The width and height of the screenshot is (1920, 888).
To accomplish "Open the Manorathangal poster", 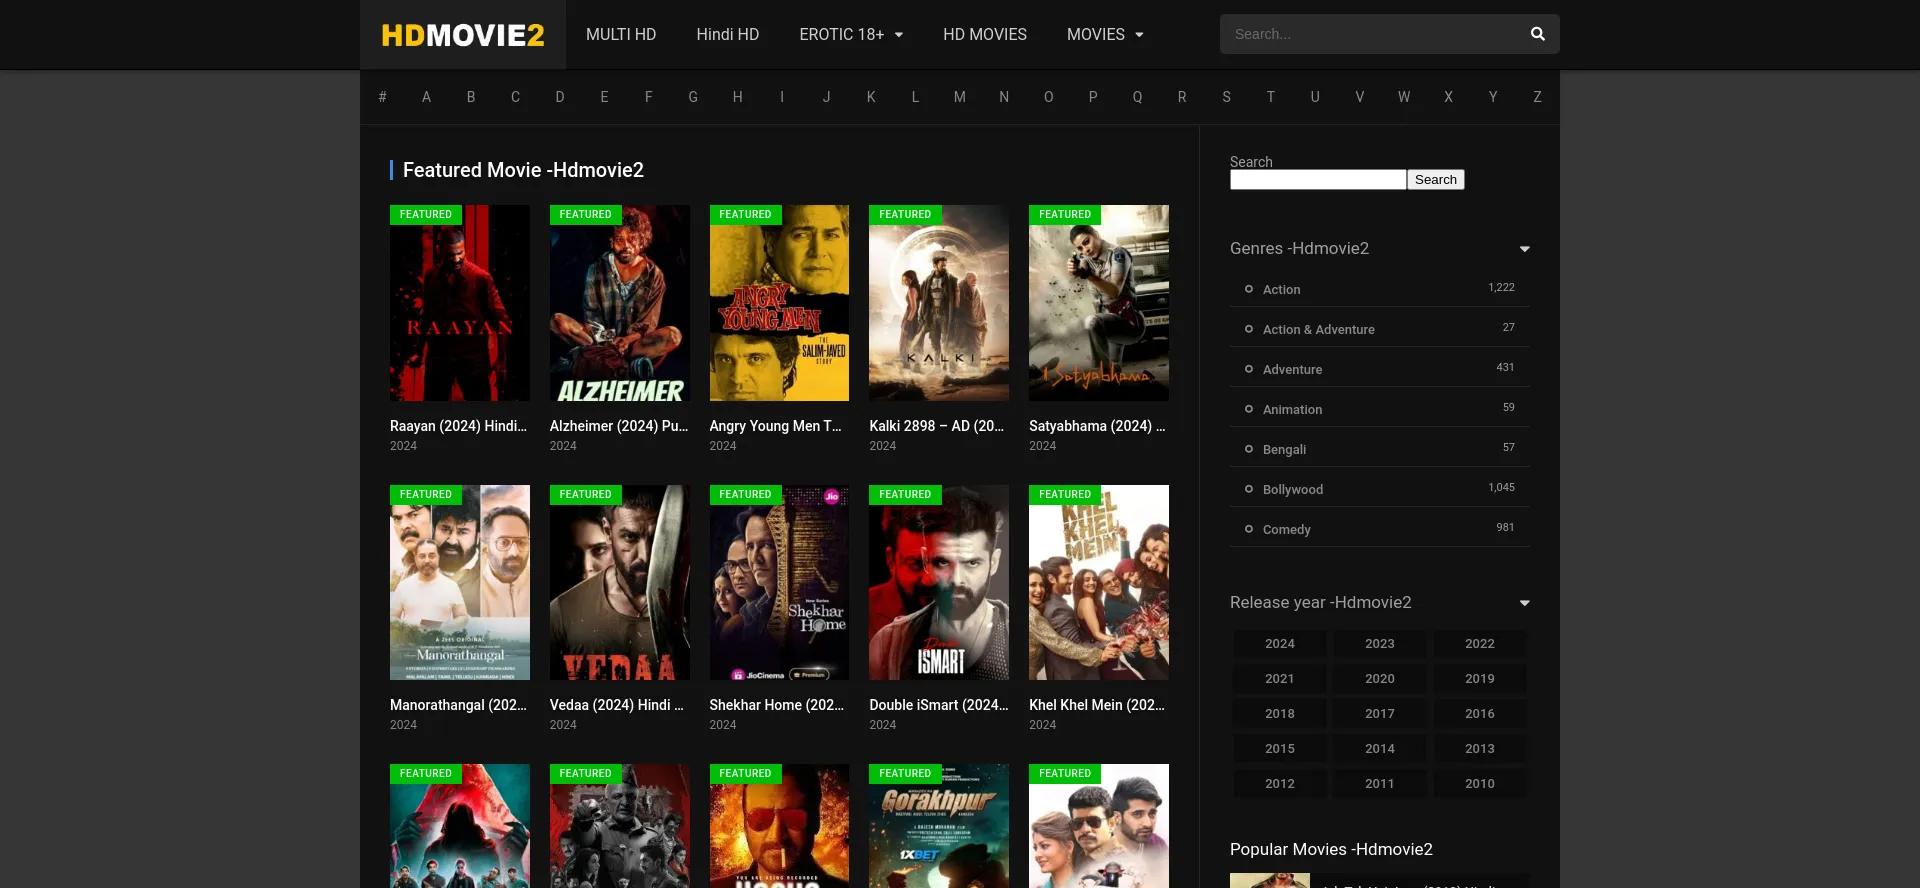I will 460,583.
